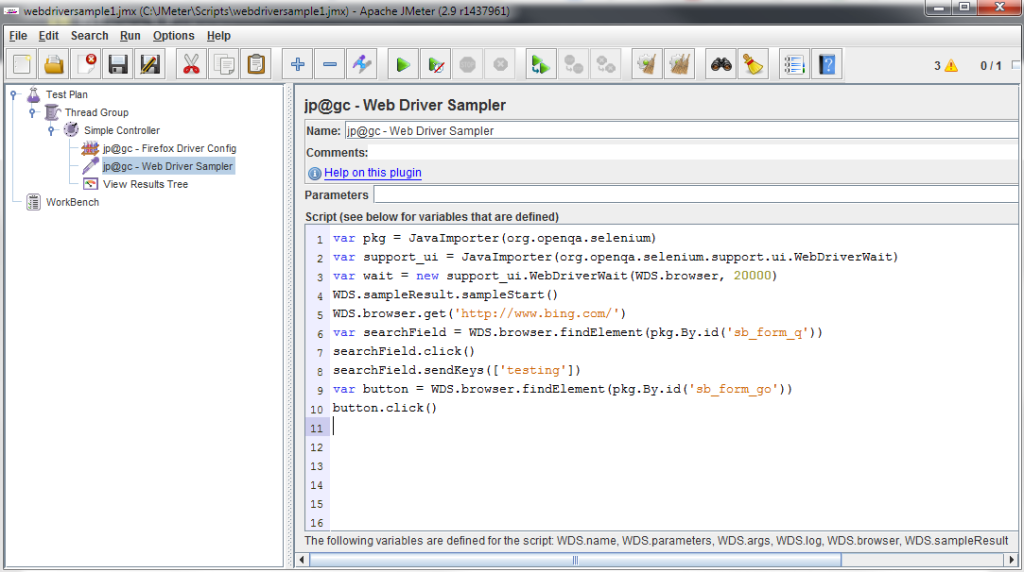Viewport: 1024px width, 572px height.
Task: Click the View Results Tree node icon
Action: click(91, 184)
